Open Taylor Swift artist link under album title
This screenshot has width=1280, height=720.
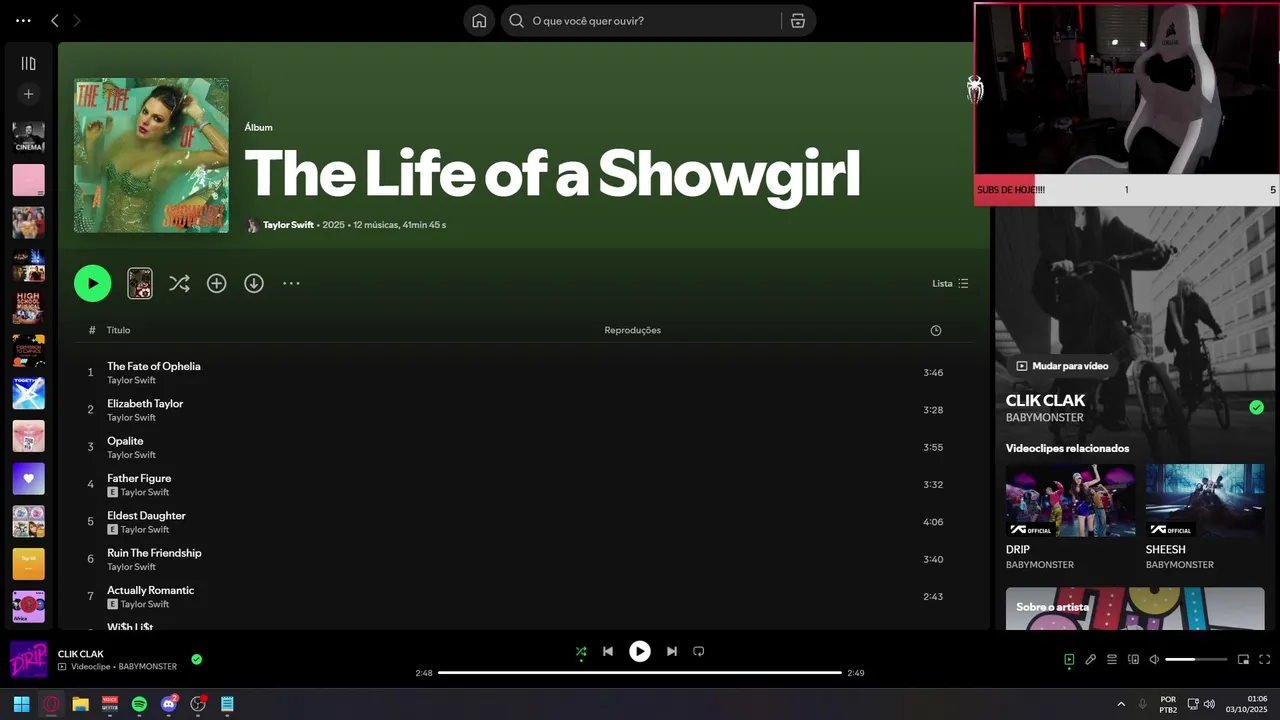(x=288, y=225)
